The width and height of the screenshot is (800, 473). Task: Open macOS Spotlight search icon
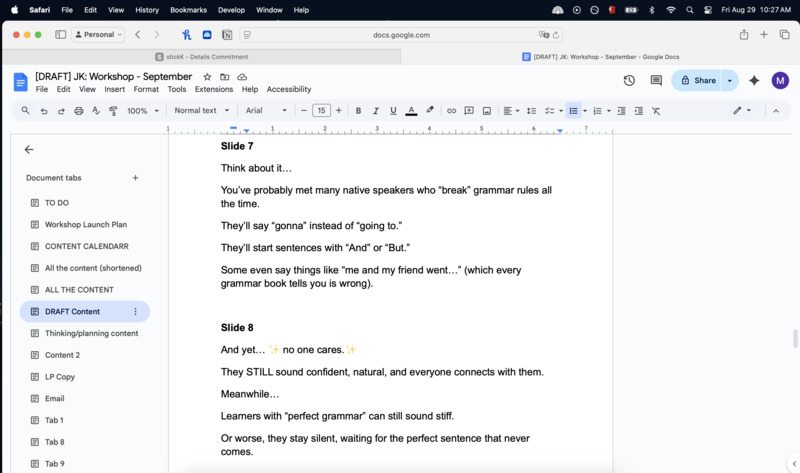pyautogui.click(x=690, y=10)
